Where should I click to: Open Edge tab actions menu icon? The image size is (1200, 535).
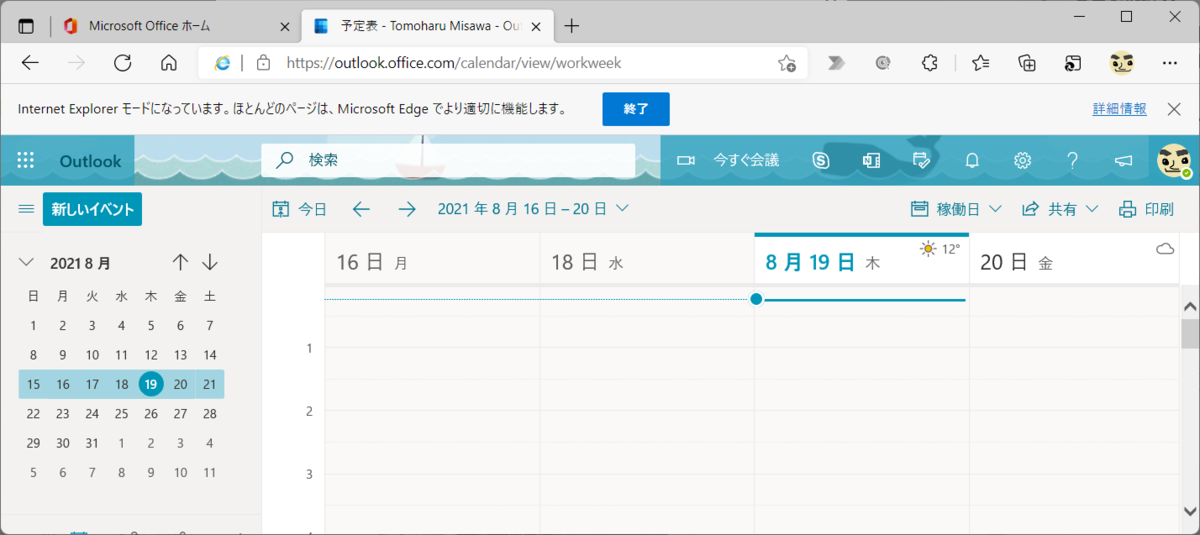coord(26,26)
